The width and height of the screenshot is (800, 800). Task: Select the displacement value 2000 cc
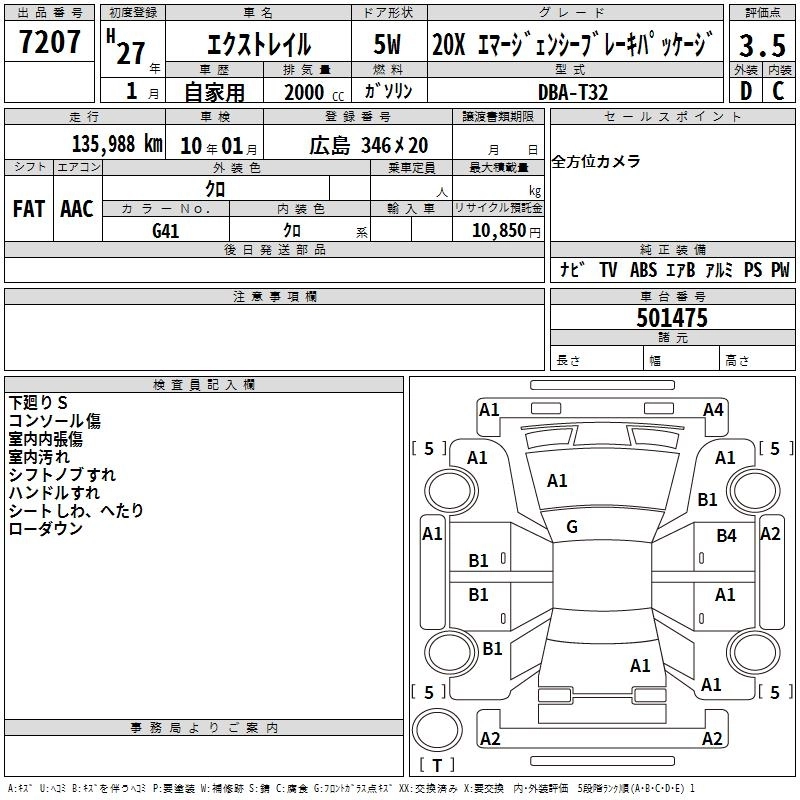(x=314, y=92)
